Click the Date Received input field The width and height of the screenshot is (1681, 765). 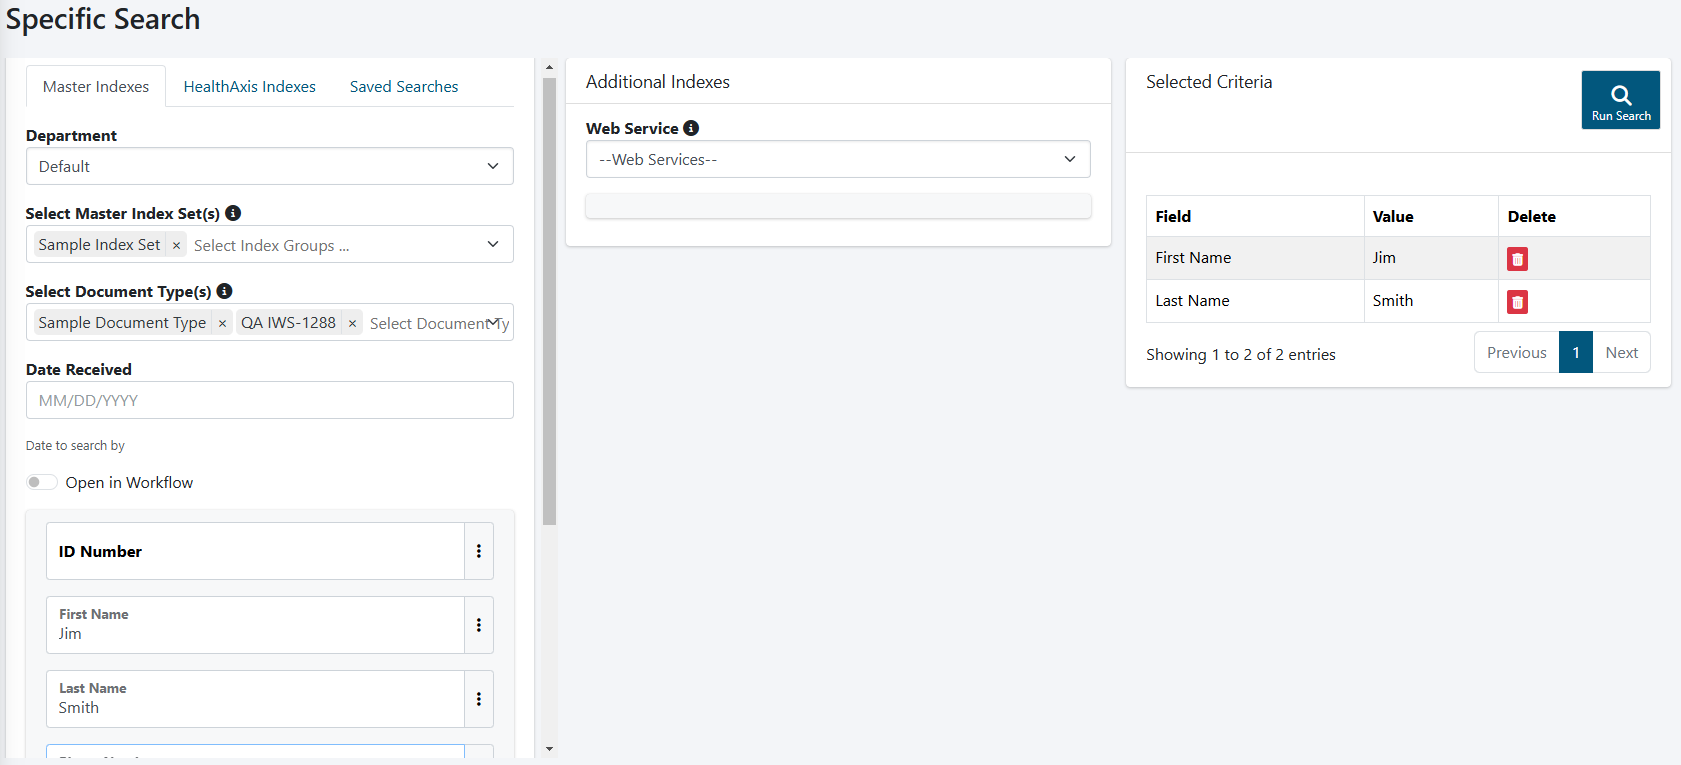click(270, 400)
